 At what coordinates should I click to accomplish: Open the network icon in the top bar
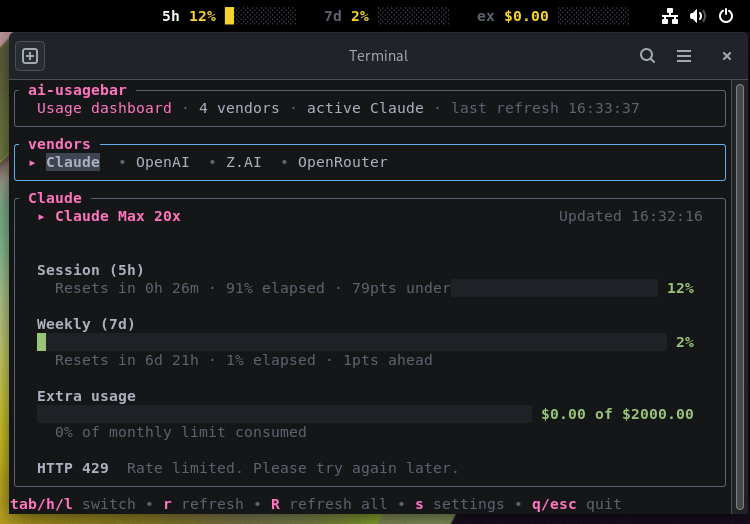(x=670, y=16)
